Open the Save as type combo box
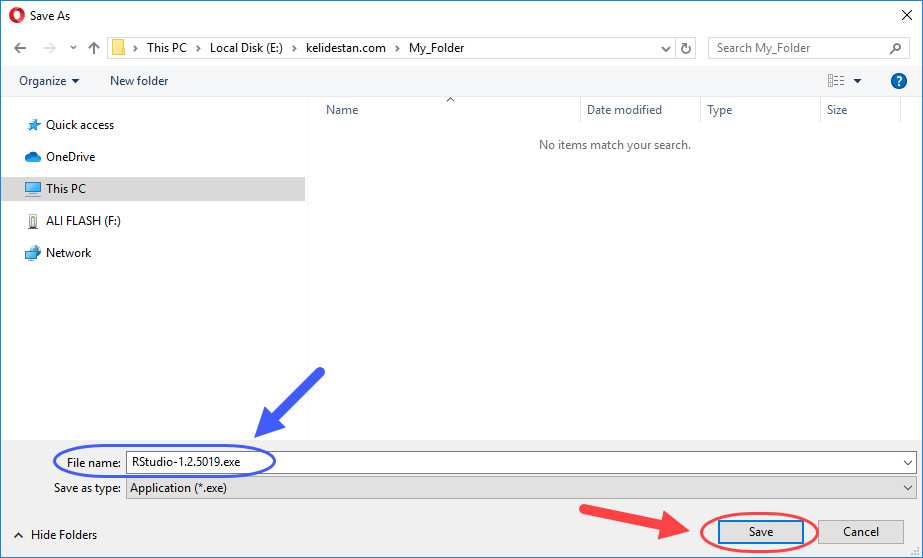This screenshot has width=923, height=558. pyautogui.click(x=521, y=488)
